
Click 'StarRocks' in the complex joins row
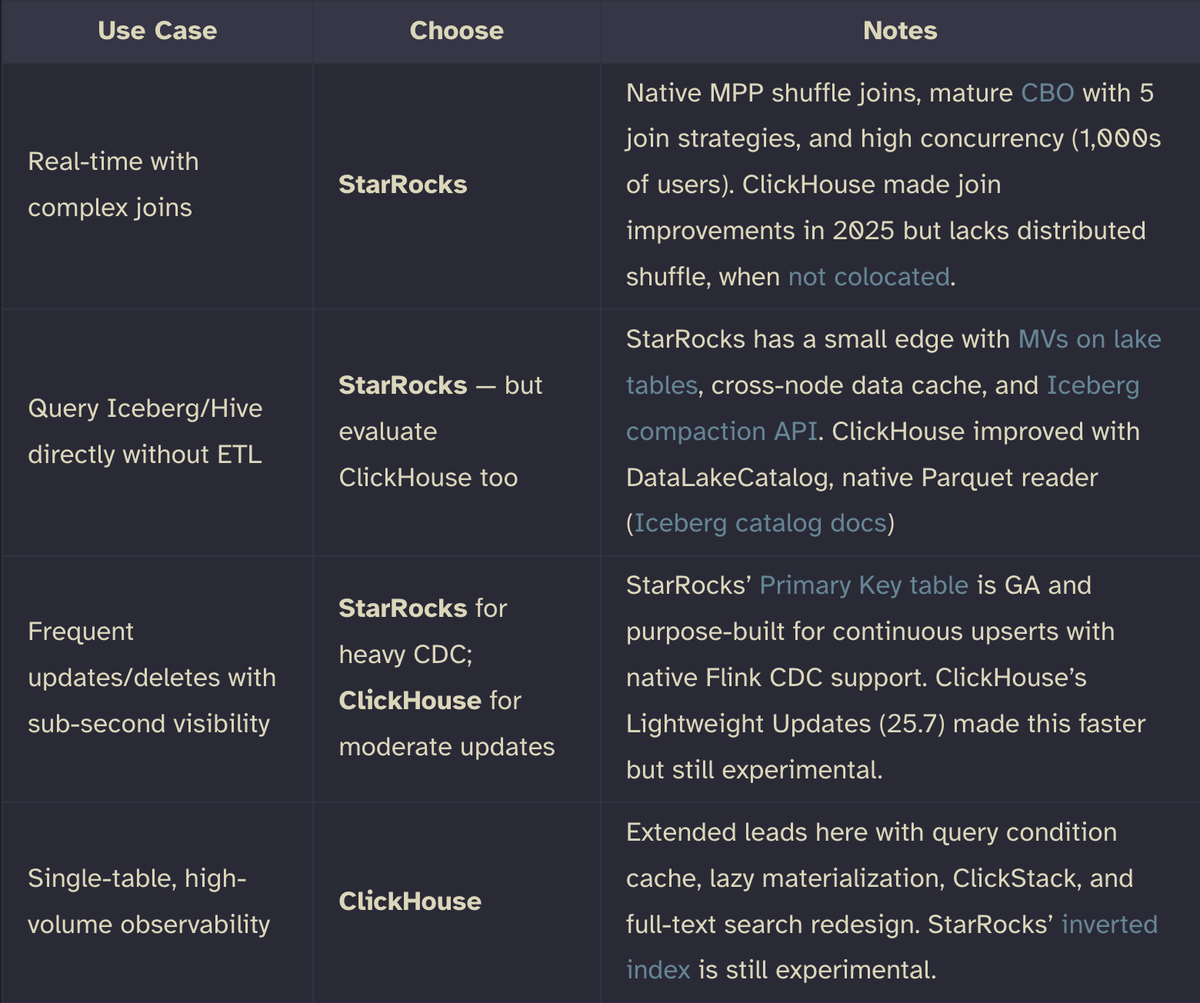pyautogui.click(x=403, y=185)
